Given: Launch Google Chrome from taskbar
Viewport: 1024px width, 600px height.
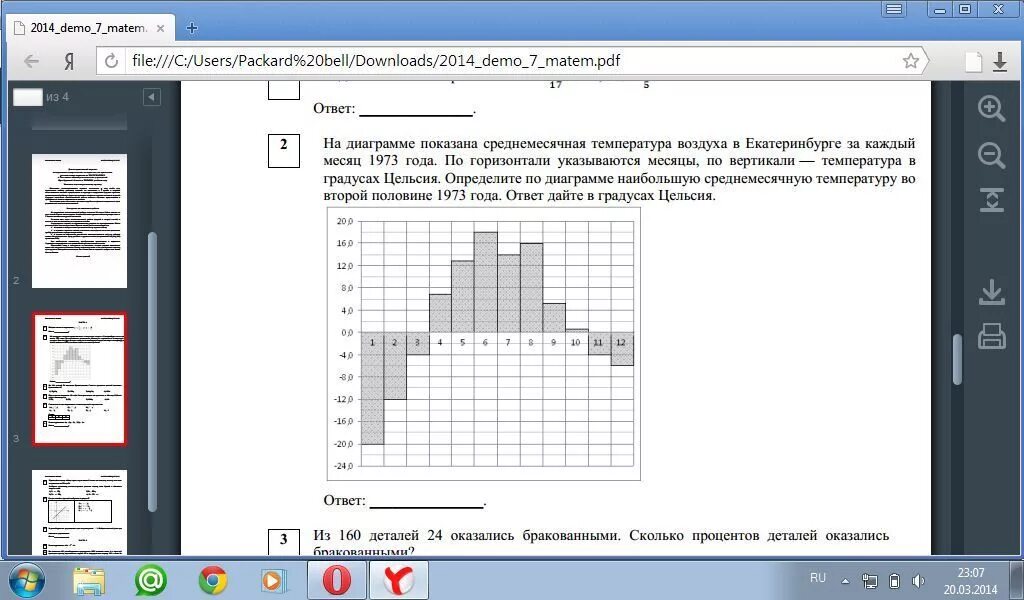Looking at the screenshot, I should click(213, 580).
